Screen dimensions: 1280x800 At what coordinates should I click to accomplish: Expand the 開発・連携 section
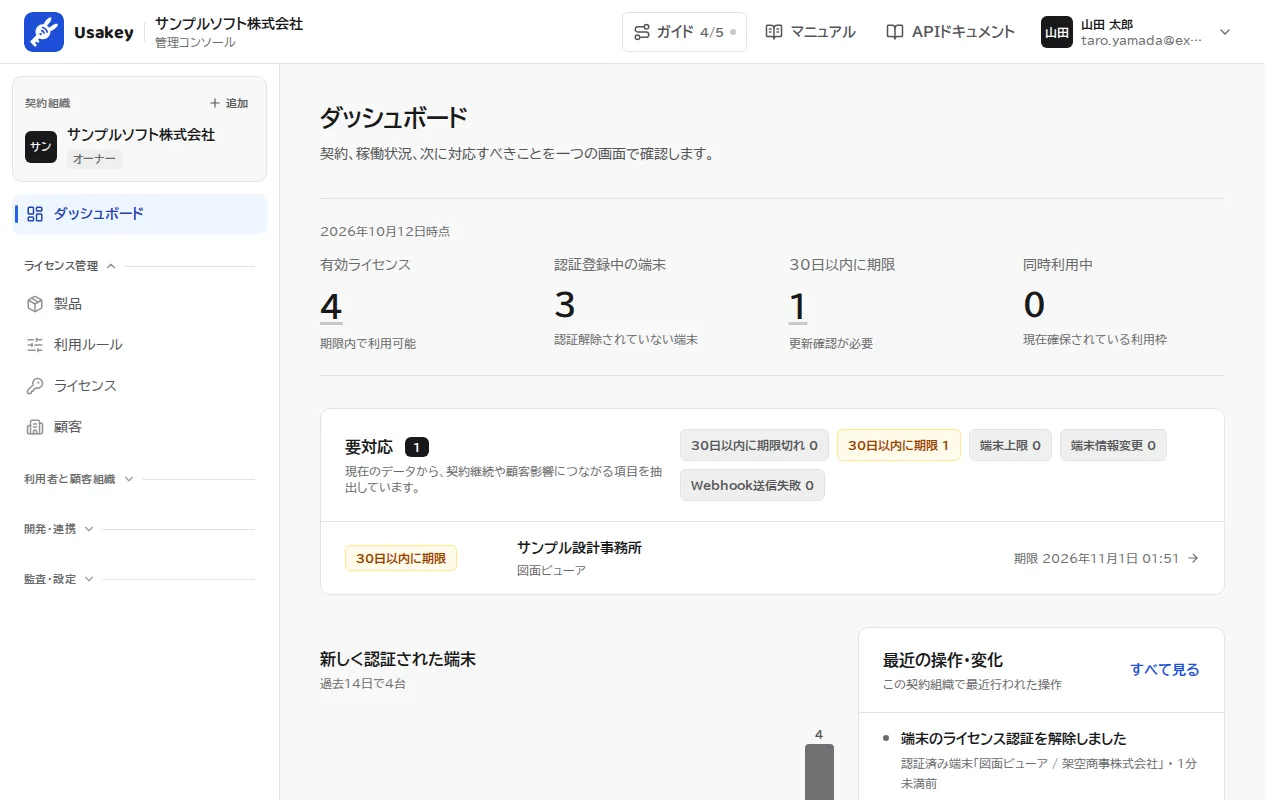(59, 529)
